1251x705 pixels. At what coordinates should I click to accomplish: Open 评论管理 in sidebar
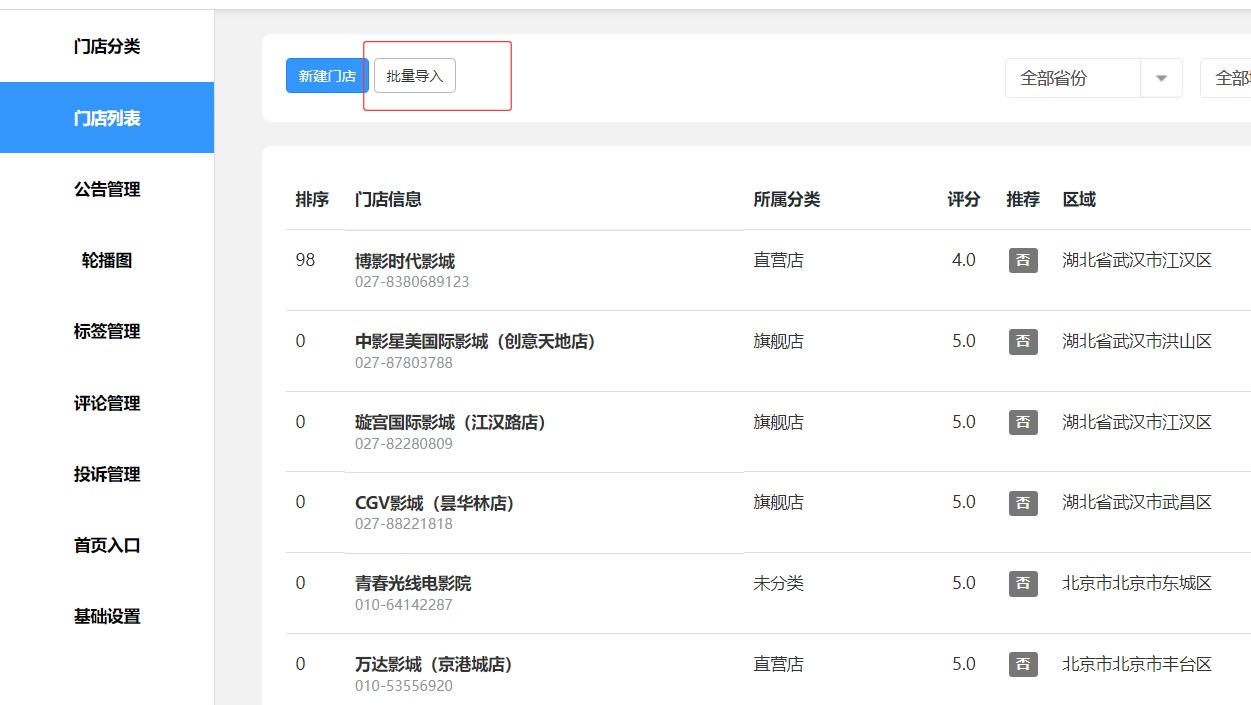pos(107,403)
